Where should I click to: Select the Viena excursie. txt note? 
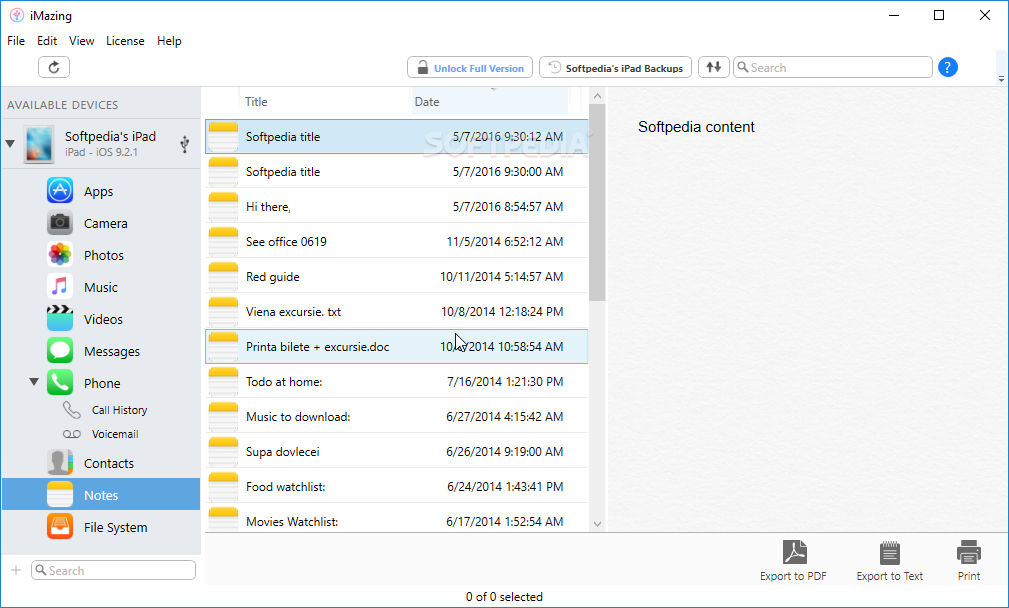click(396, 311)
